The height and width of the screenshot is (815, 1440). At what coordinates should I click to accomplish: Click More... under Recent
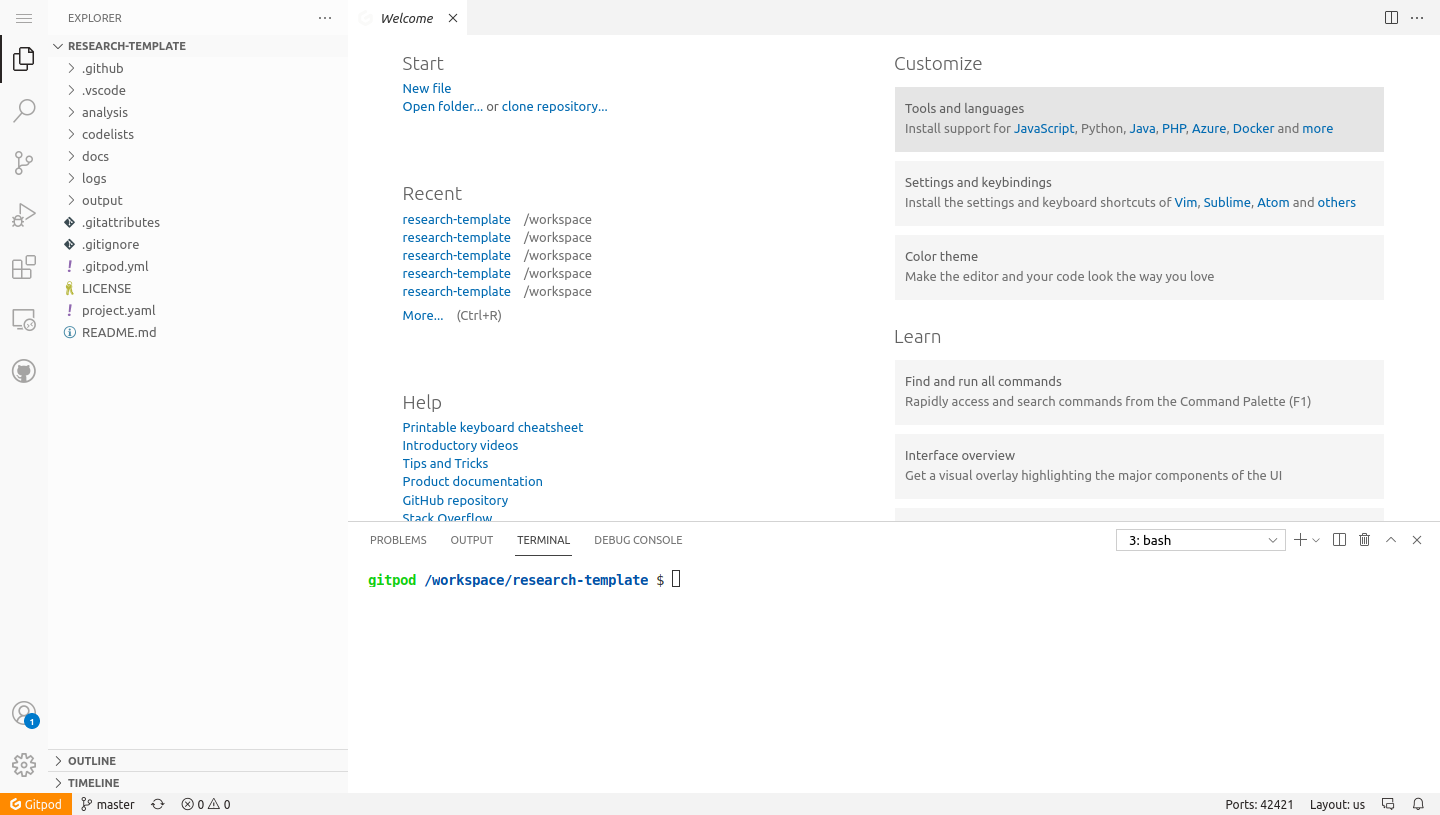point(423,315)
